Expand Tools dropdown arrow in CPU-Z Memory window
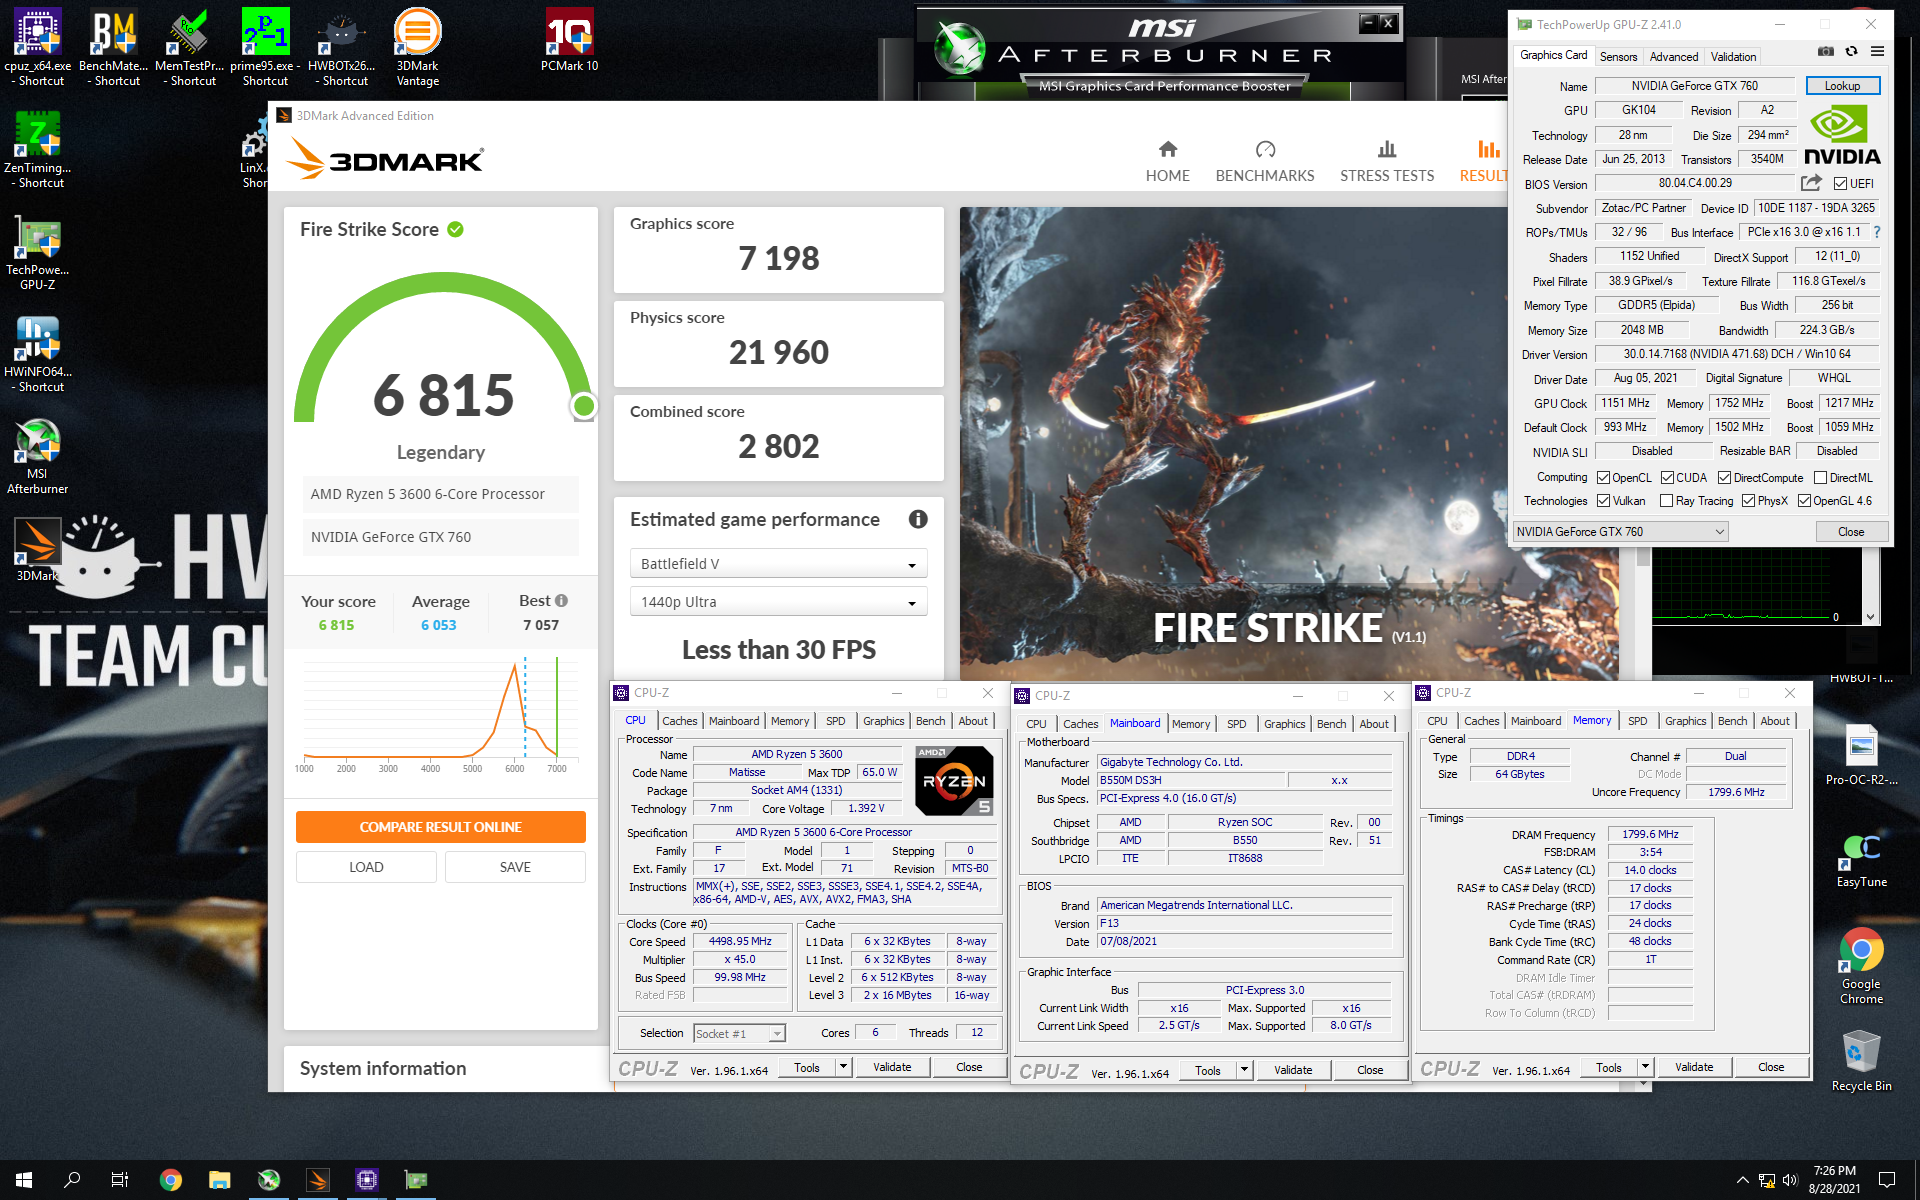 click(x=1645, y=1067)
